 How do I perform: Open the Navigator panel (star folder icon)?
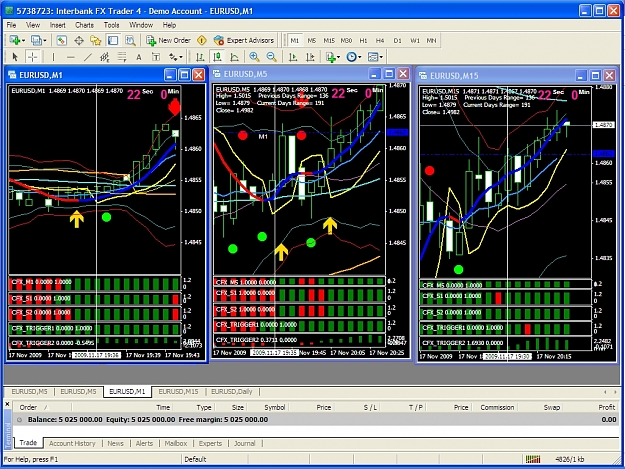point(96,40)
